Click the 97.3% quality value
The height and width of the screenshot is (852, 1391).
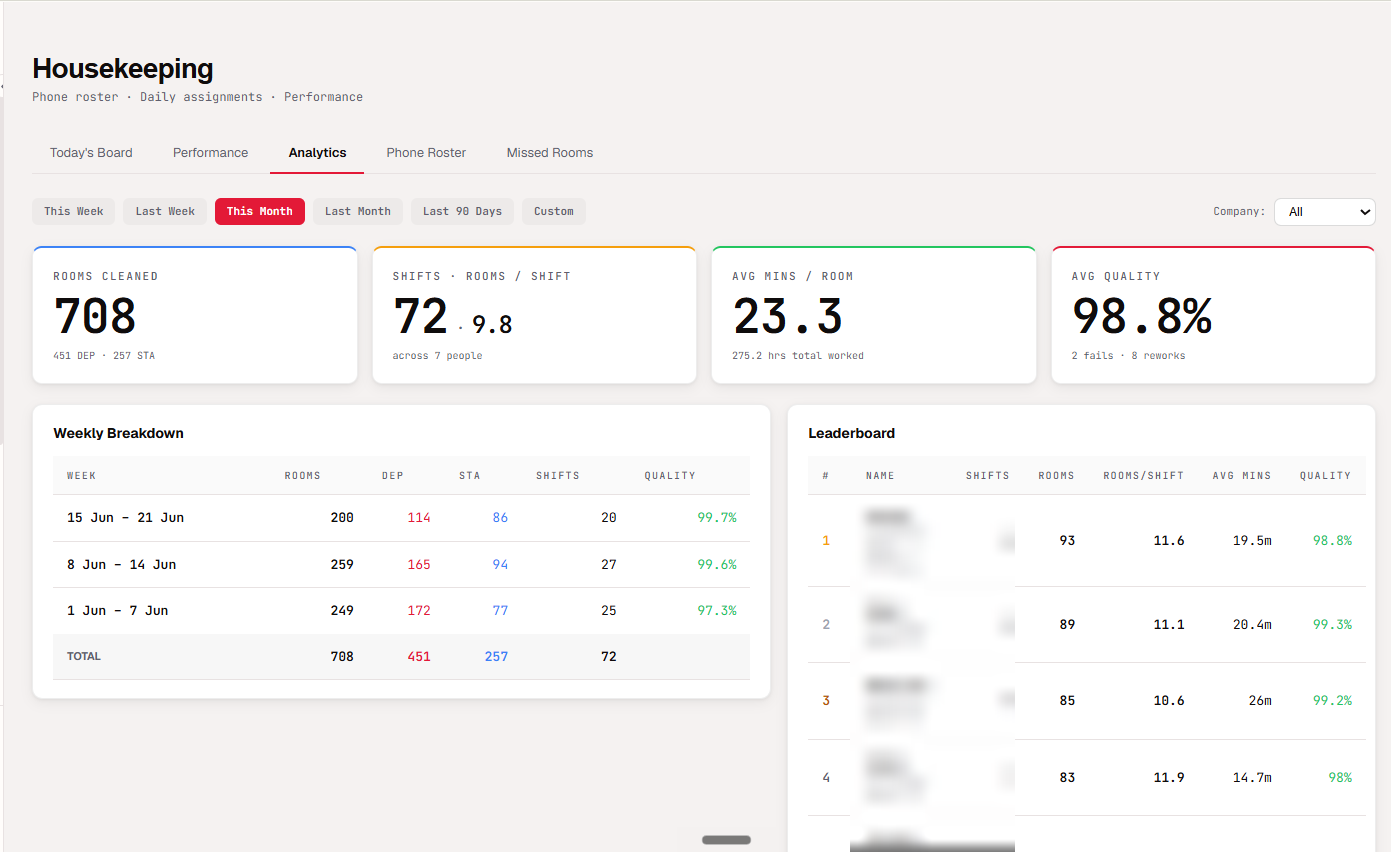point(717,610)
